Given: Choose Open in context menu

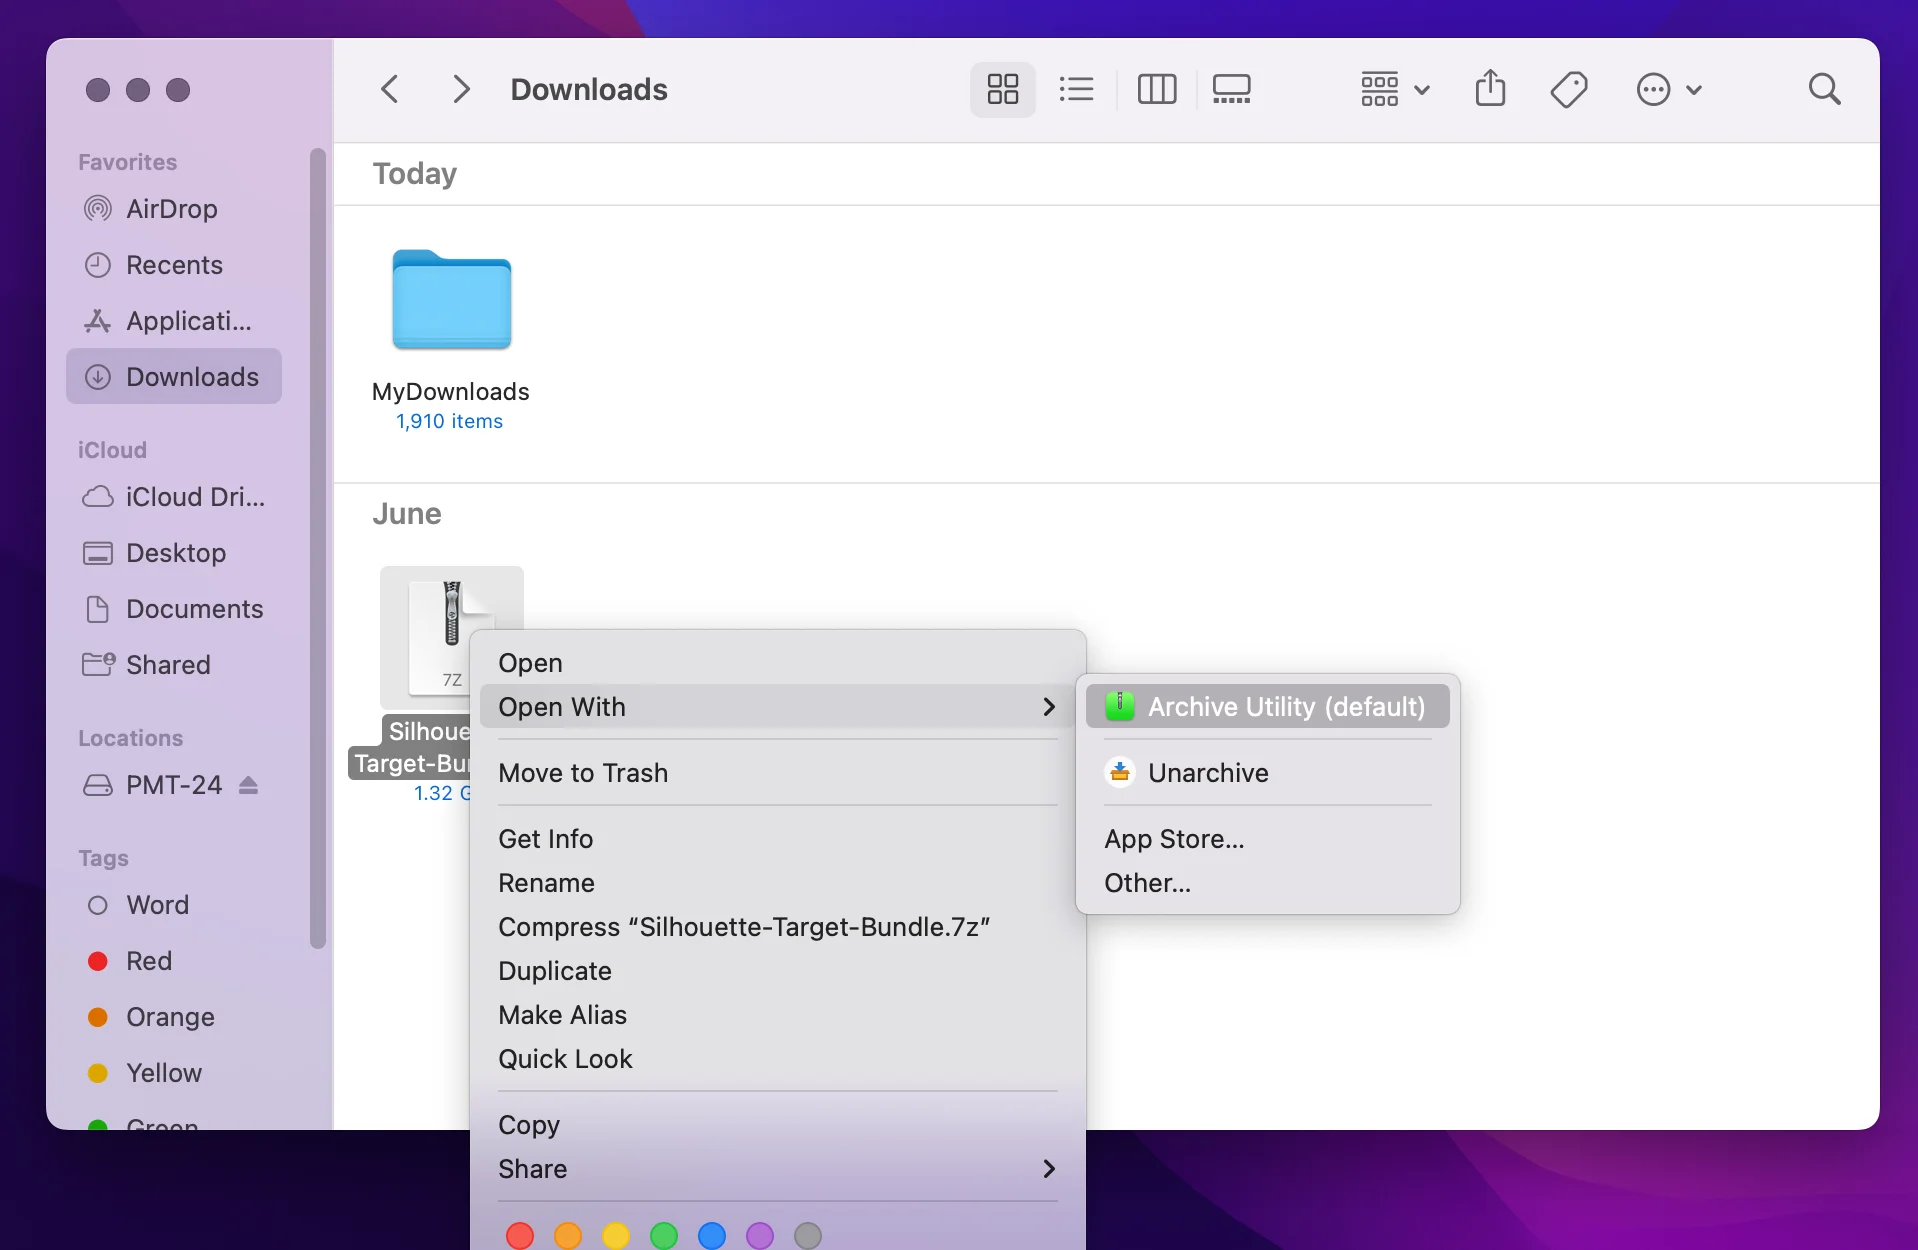Looking at the screenshot, I should point(778,663).
